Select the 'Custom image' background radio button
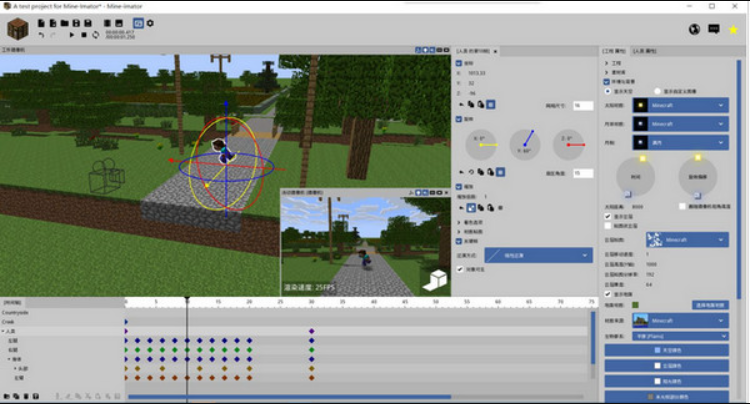The width and height of the screenshot is (750, 404). tap(658, 91)
